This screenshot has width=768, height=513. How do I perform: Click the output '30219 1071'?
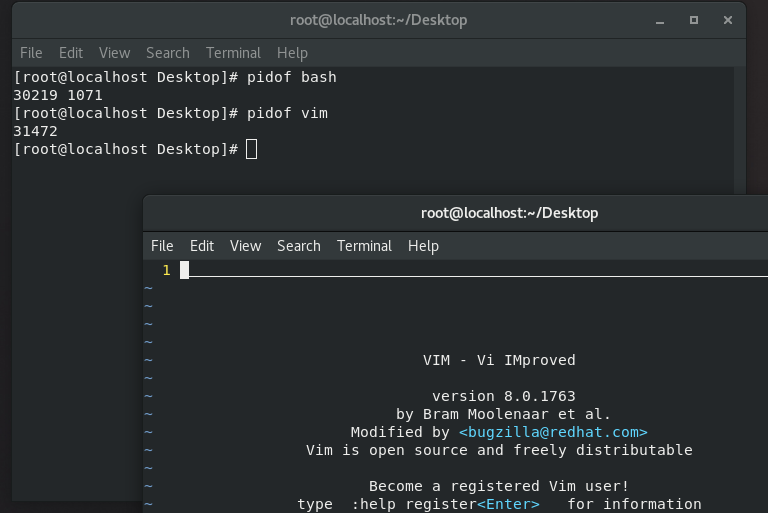pos(58,95)
